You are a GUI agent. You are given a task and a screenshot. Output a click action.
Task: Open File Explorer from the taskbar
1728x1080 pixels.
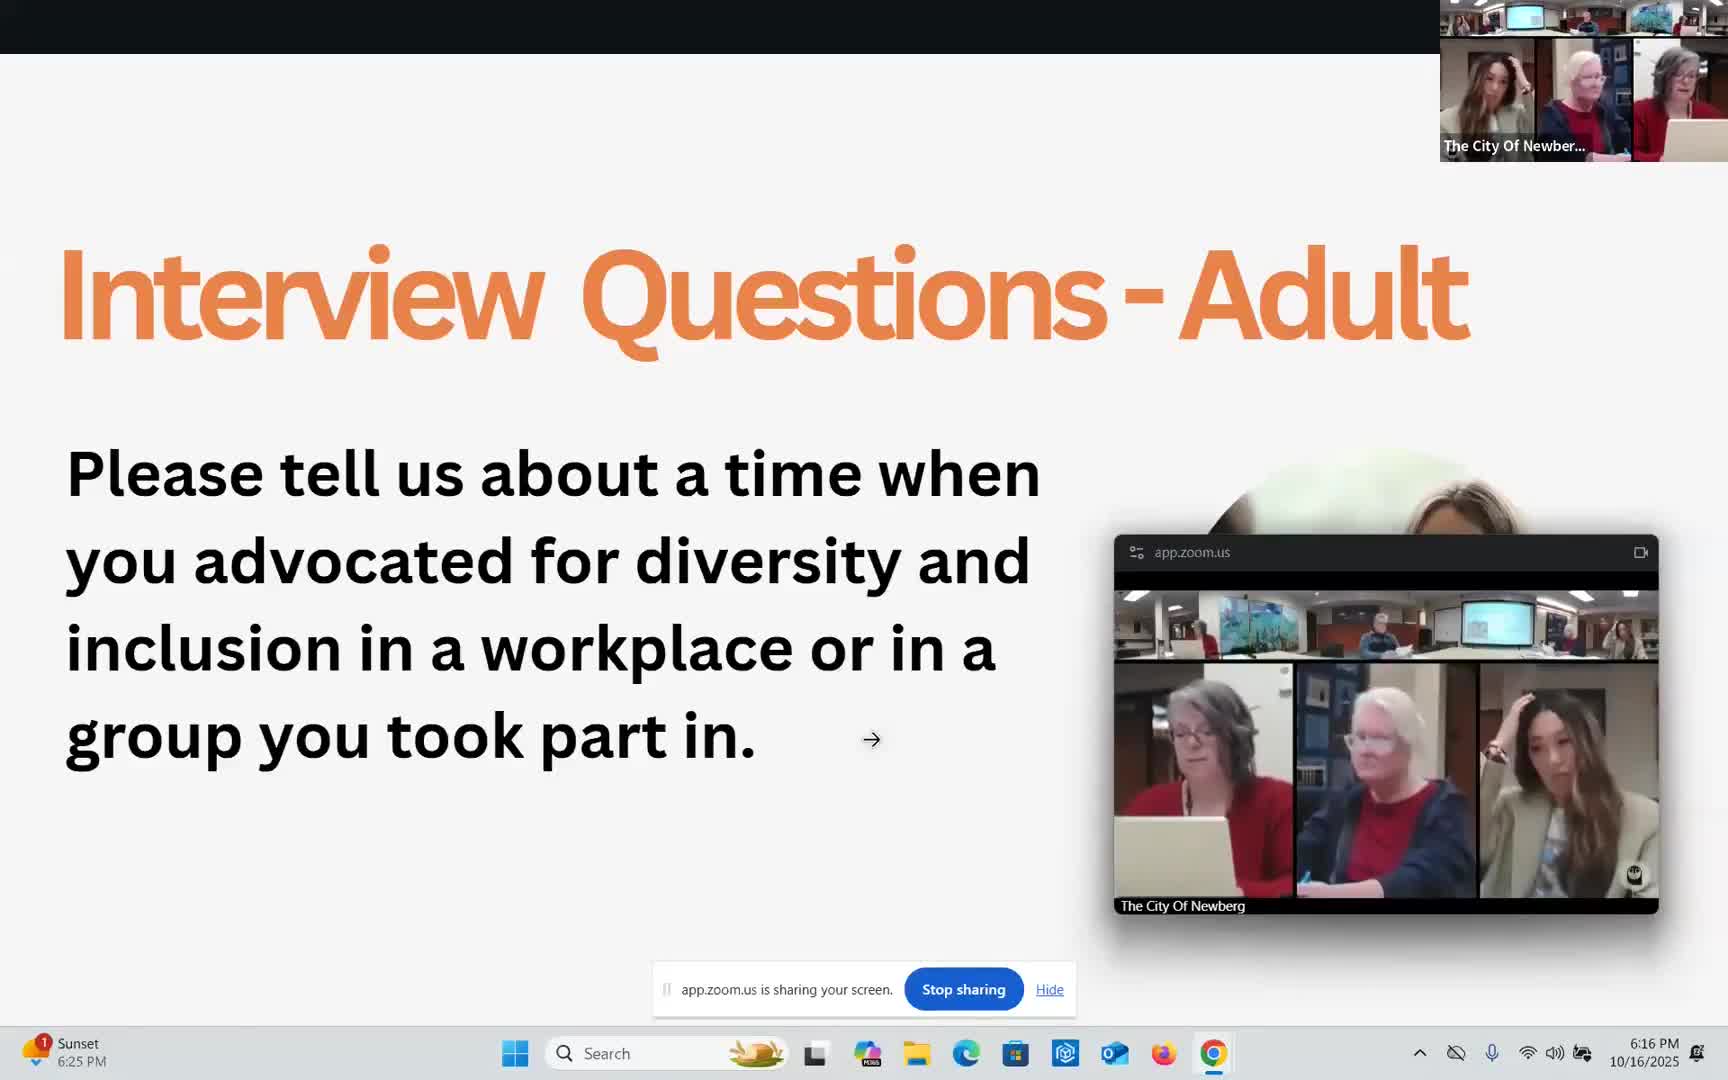[916, 1053]
